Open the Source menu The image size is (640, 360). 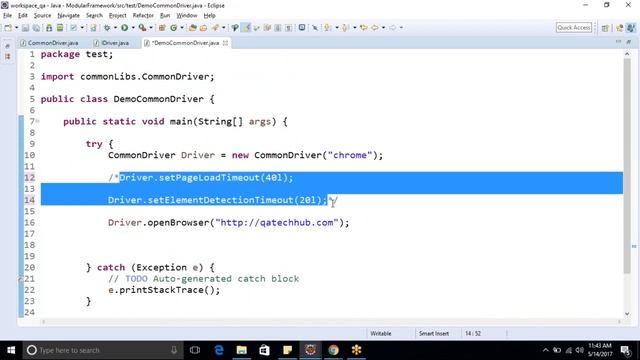[x=42, y=16]
